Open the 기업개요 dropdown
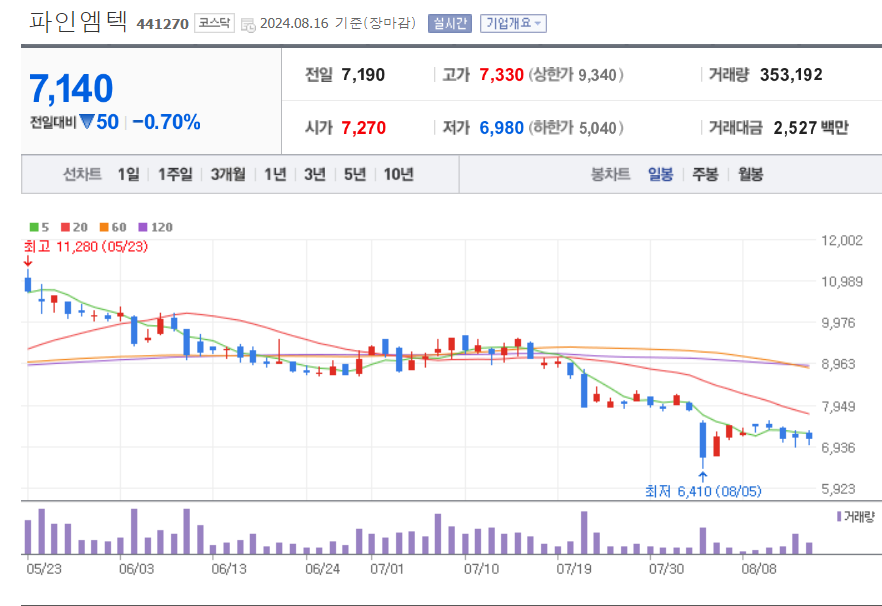The image size is (882, 606). tap(511, 20)
